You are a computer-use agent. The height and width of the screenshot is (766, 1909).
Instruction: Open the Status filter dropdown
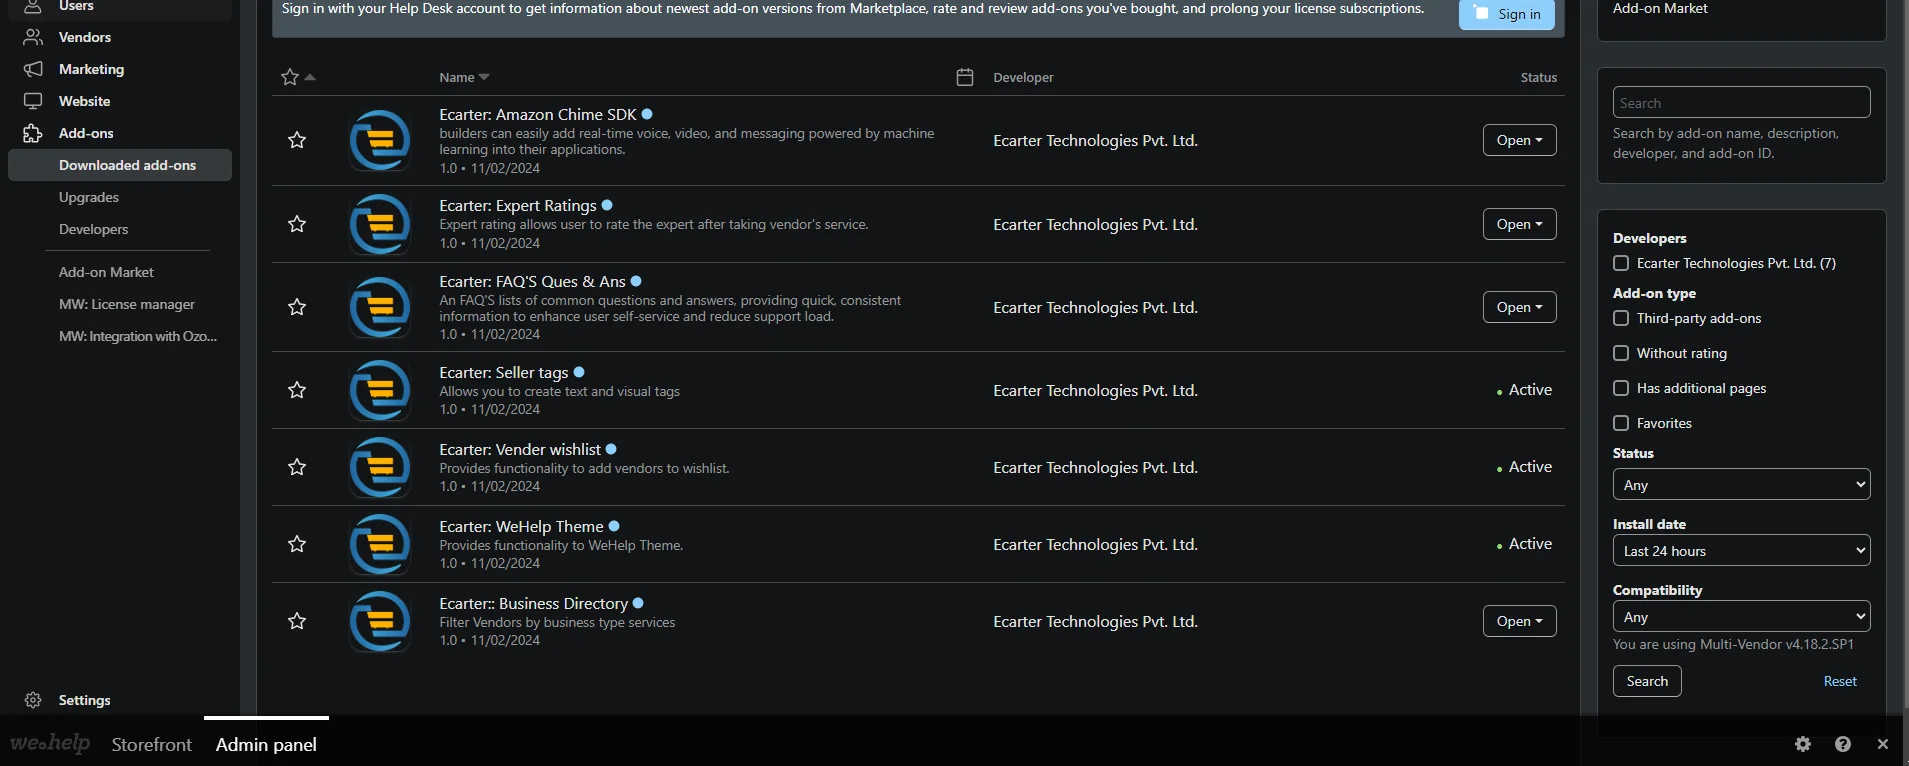pyautogui.click(x=1741, y=484)
